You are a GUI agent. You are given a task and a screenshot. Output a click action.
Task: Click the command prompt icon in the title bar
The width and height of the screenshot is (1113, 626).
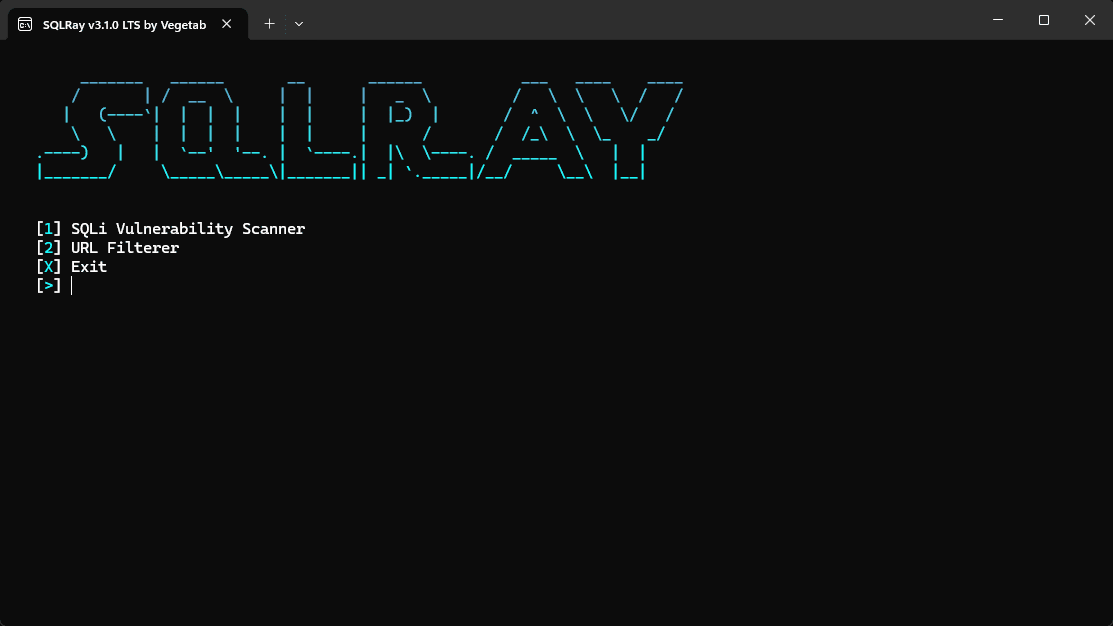point(24,23)
